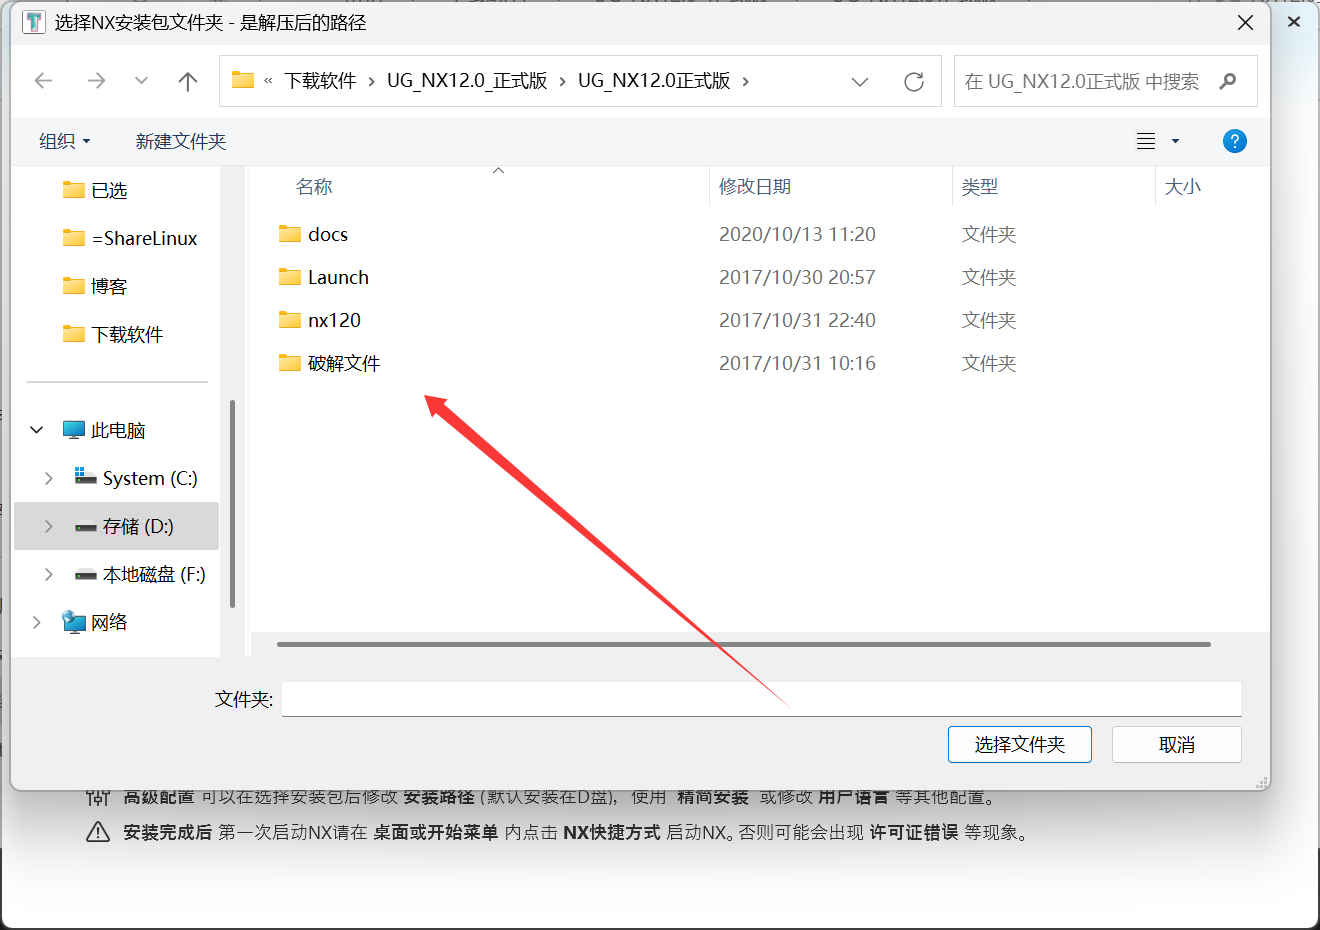Refresh the current folder view
This screenshot has width=1320, height=930.
pos(913,82)
